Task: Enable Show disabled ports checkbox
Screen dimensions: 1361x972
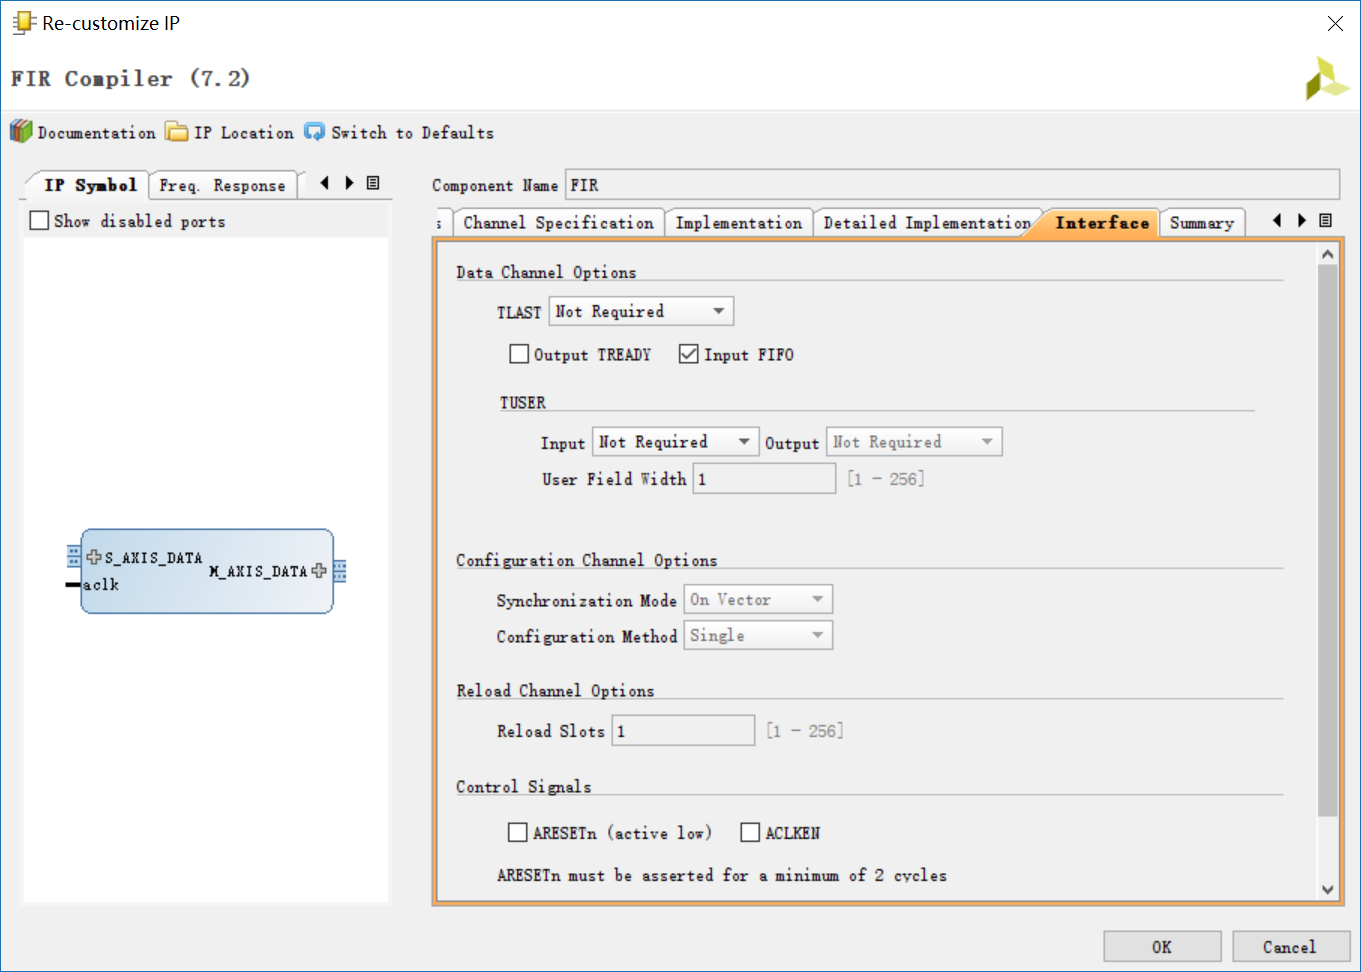Action: click(39, 220)
